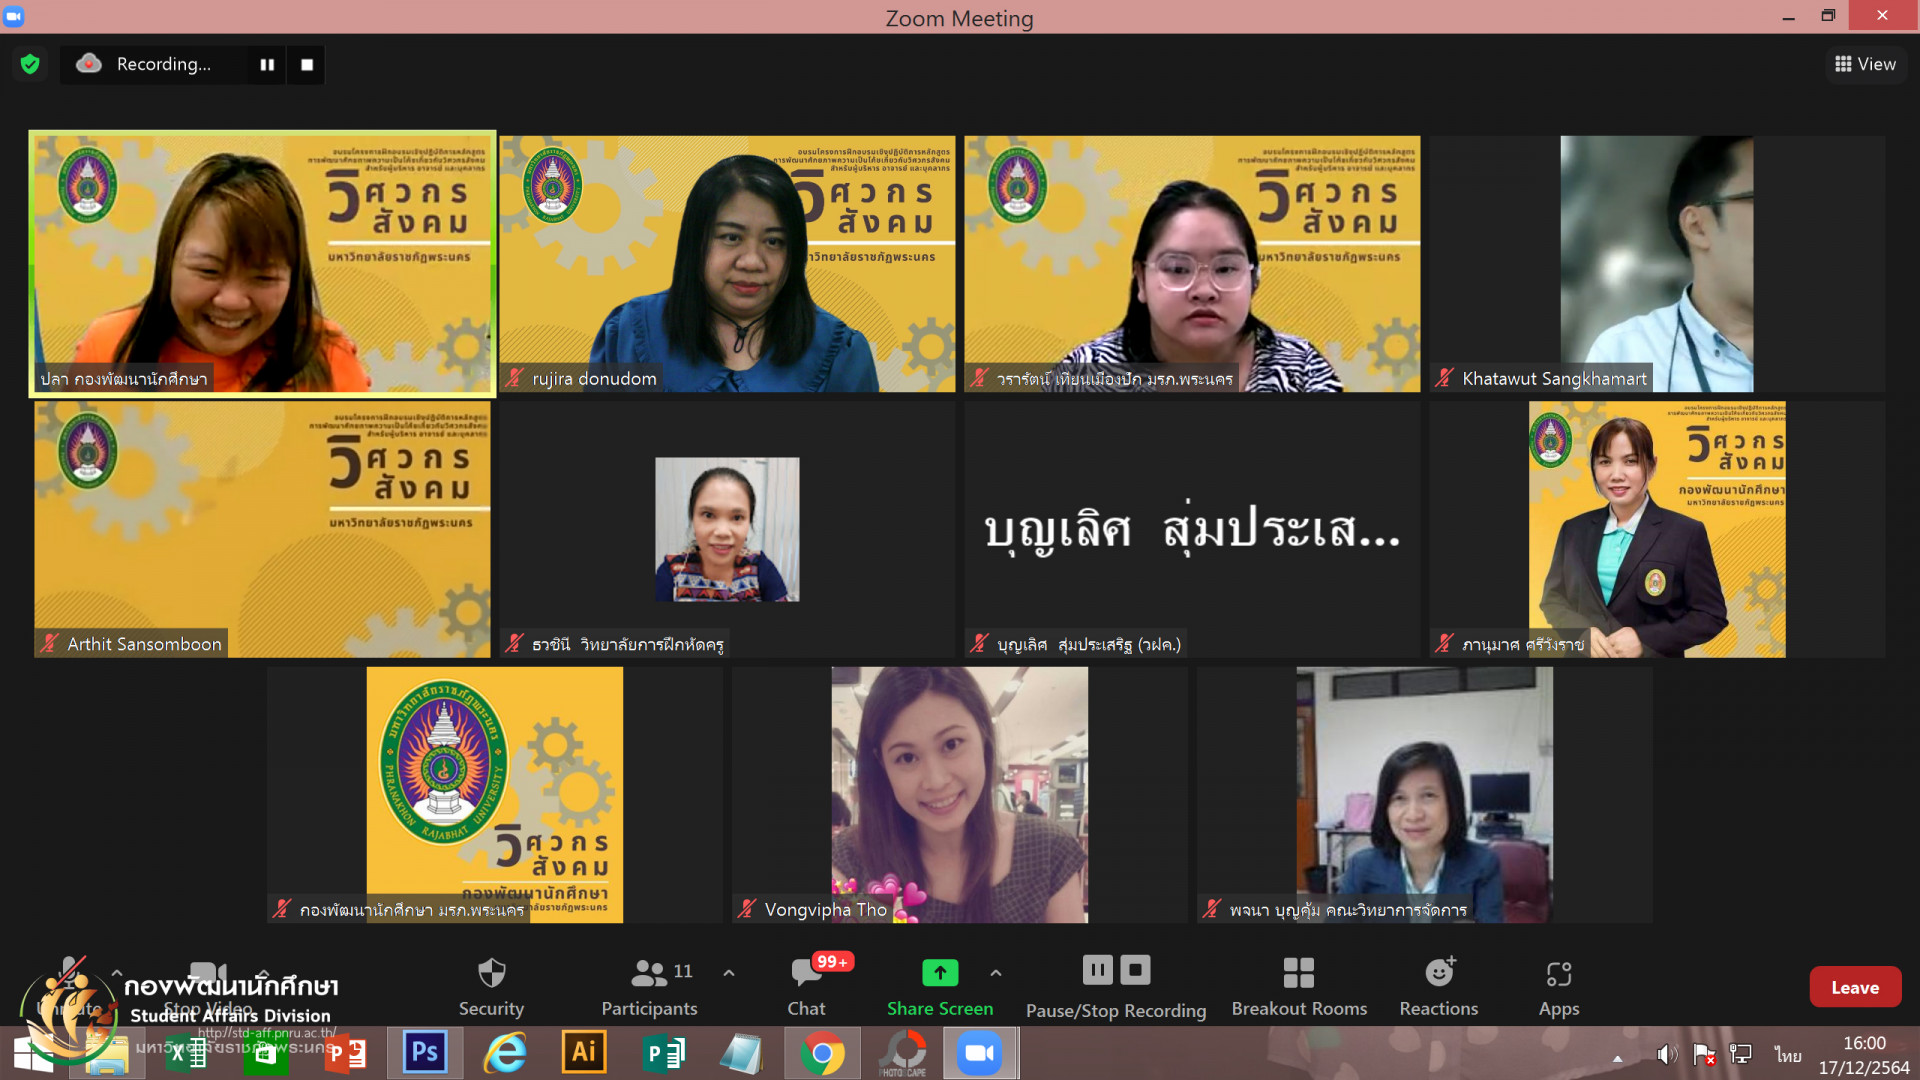Click the green Share Screen icon
Image resolution: width=1920 pixels, height=1080 pixels.
(939, 972)
